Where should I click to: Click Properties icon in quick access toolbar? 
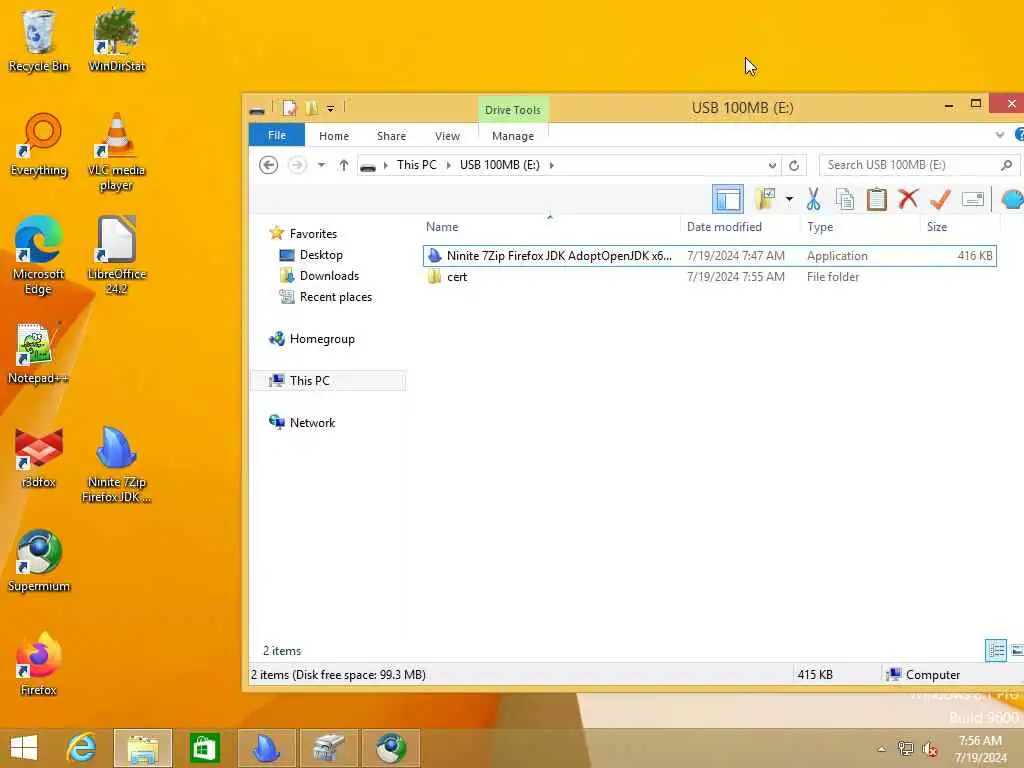(x=289, y=108)
